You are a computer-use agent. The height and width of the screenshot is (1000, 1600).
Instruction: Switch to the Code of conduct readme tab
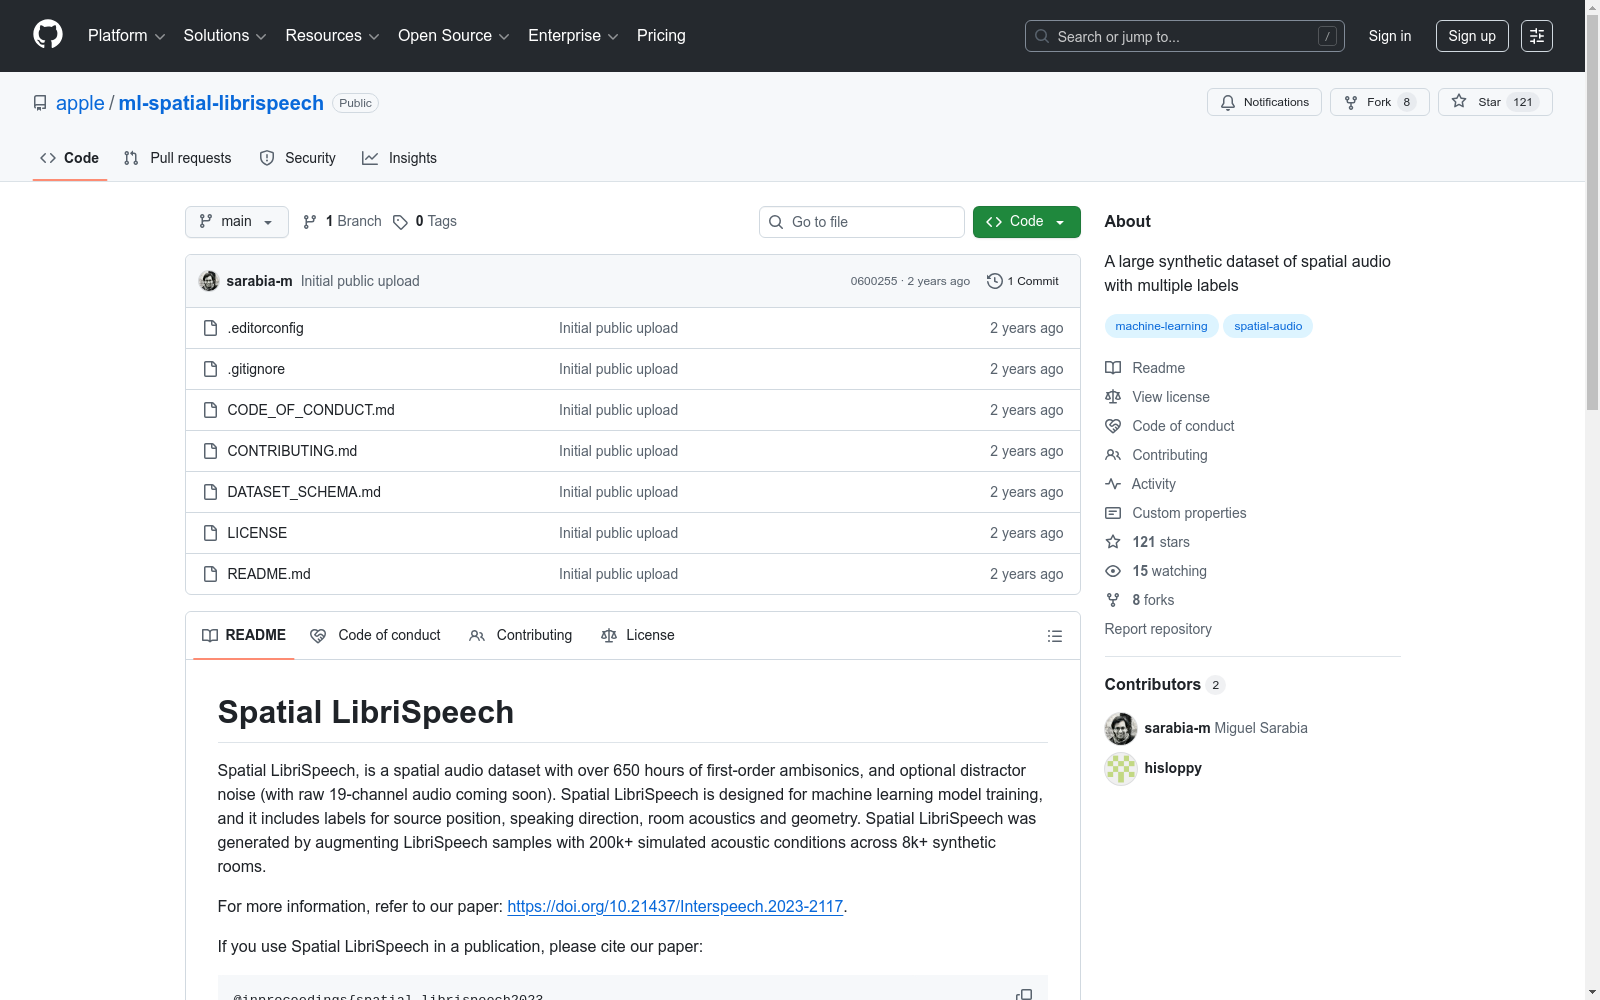[x=376, y=635]
